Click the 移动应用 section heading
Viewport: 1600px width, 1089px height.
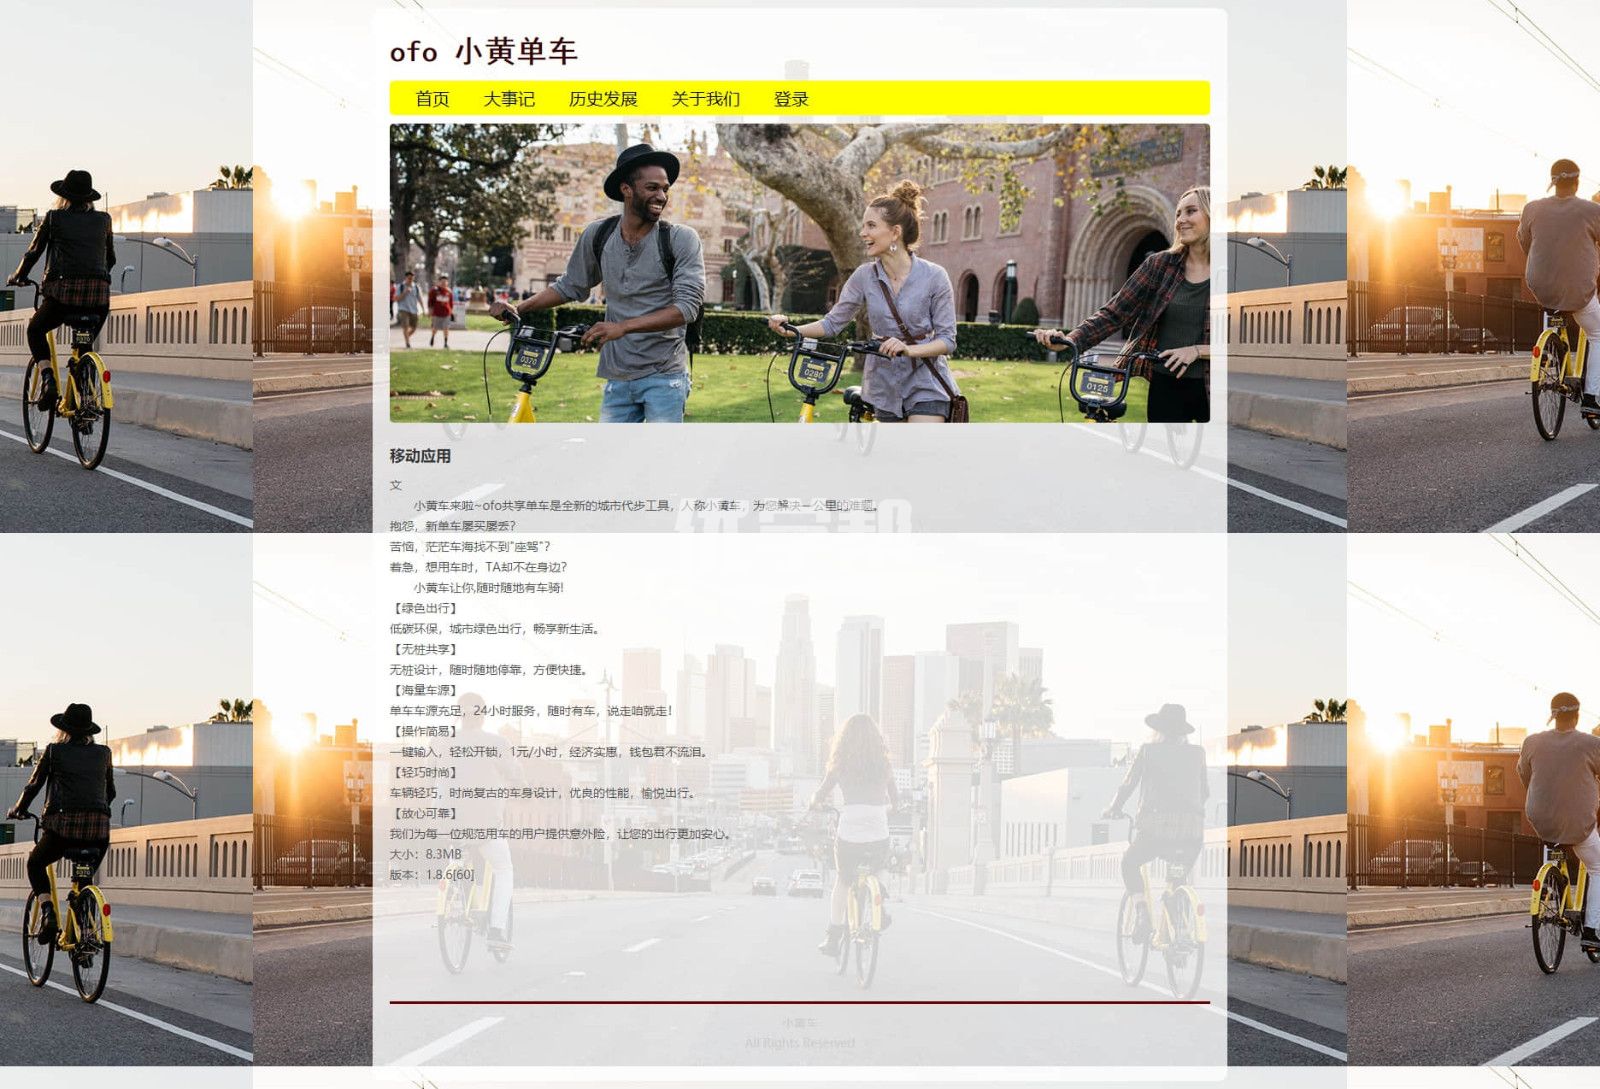coord(420,456)
